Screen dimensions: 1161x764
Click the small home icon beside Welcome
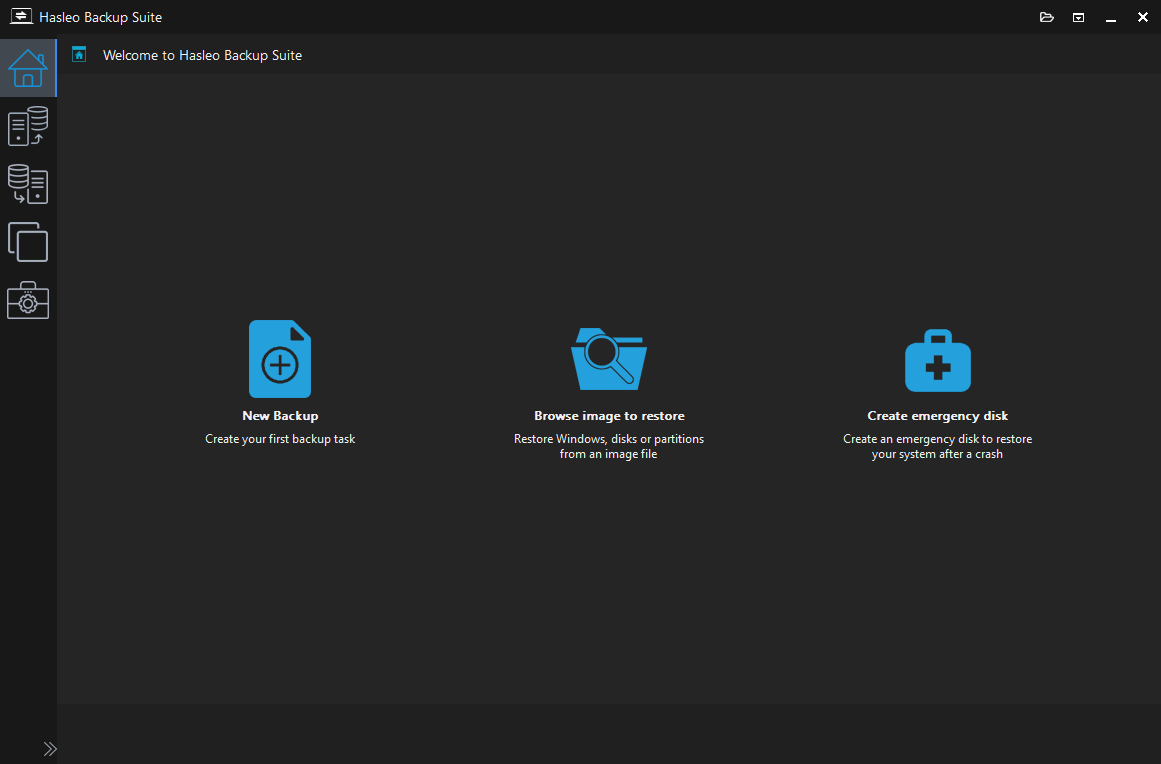tap(79, 54)
